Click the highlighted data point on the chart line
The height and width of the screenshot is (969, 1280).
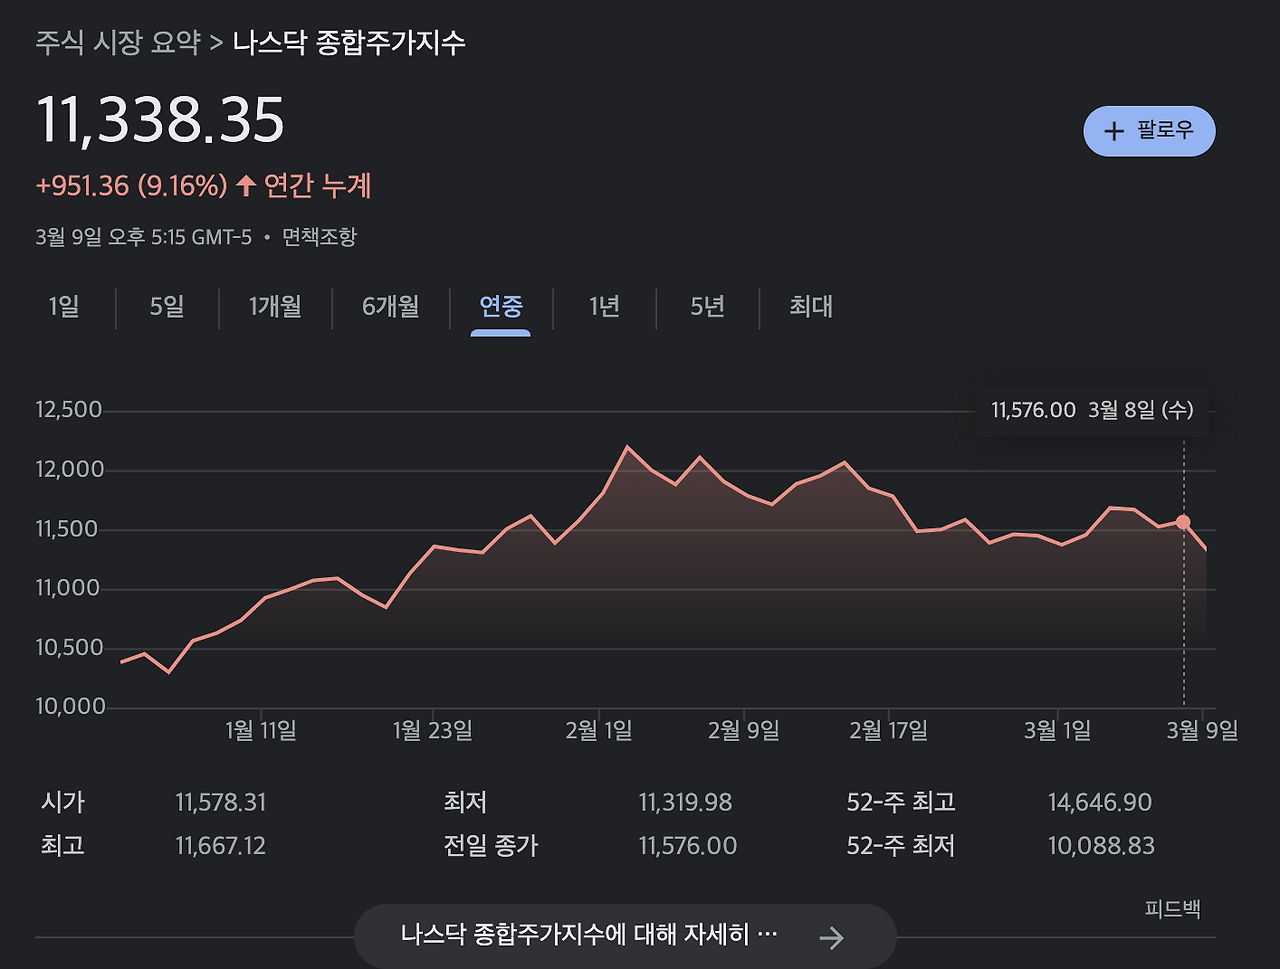1183,522
